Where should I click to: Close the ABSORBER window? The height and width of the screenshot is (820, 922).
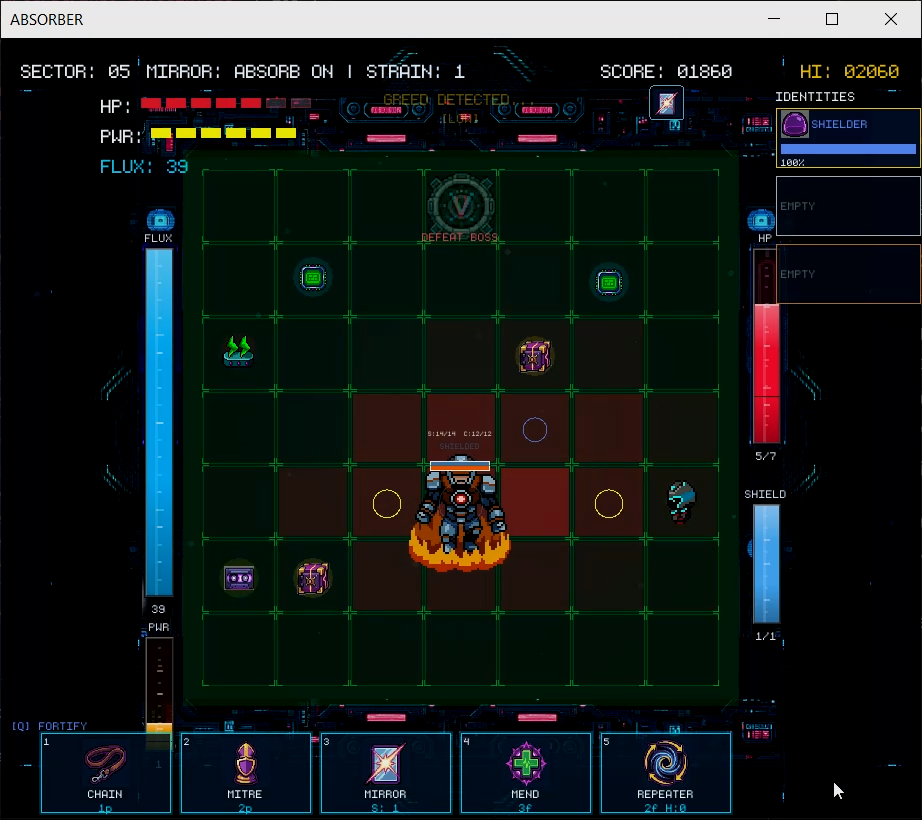(x=891, y=19)
